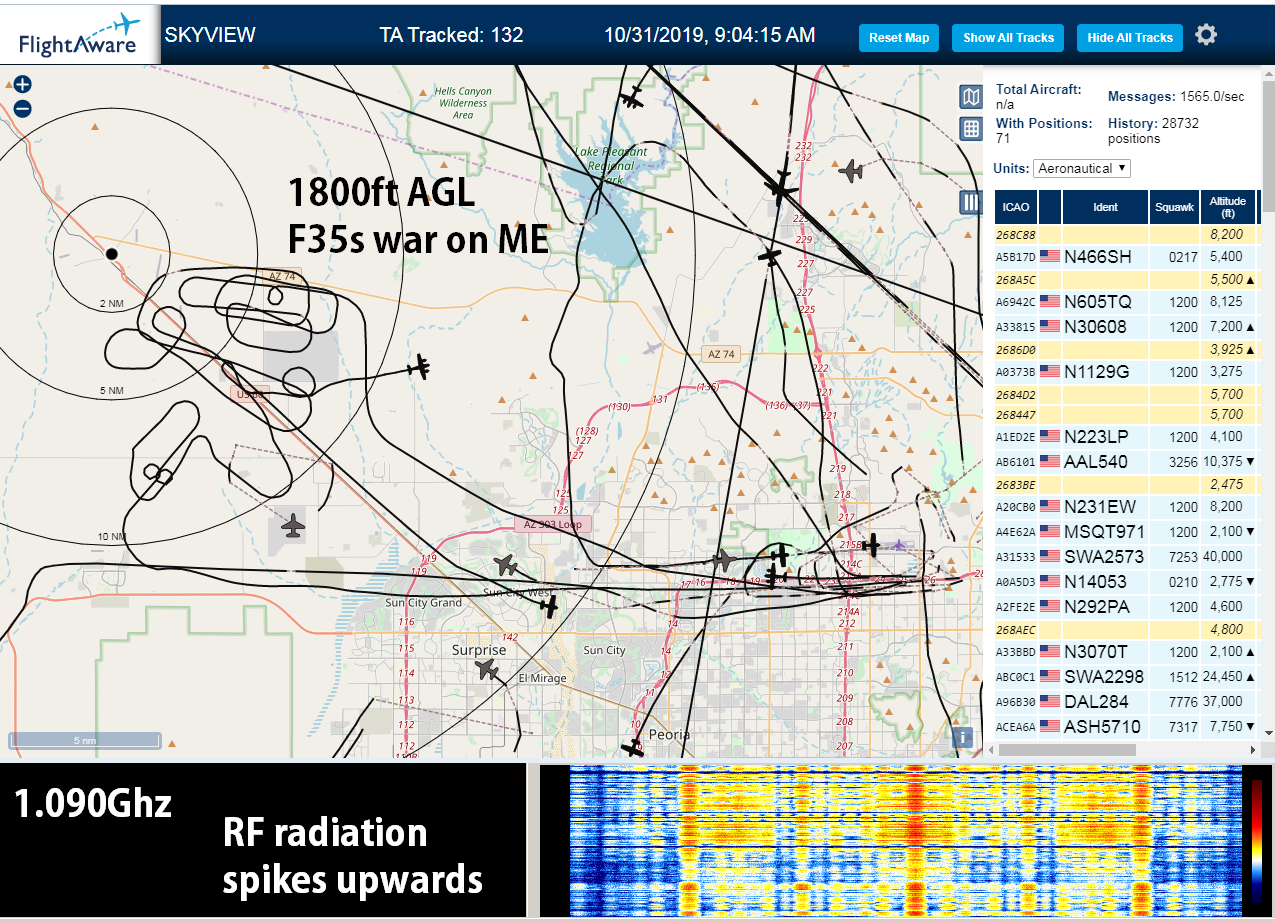Sort the table by ICAO column
Screen dimensions: 1275x921
(1016, 207)
